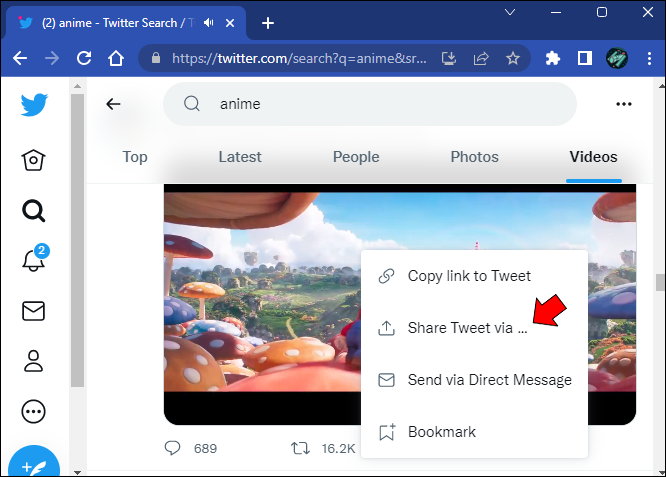
Task: Bookmark the page with star icon
Action: point(513,58)
